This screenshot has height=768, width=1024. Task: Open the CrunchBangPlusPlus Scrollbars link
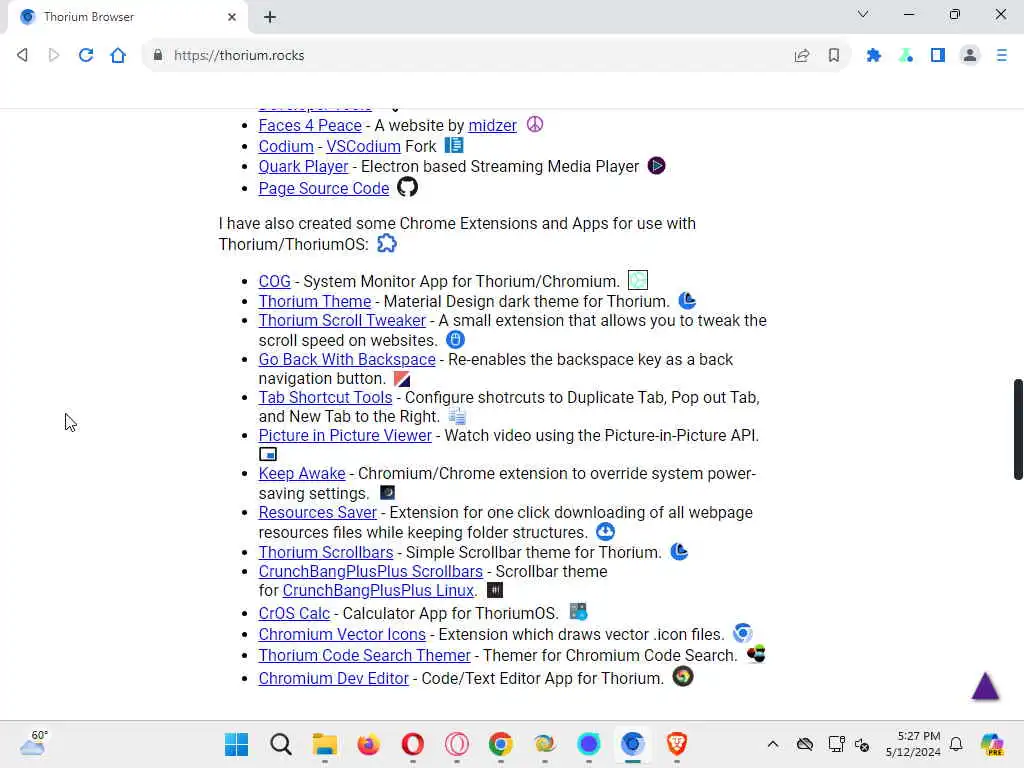coord(370,571)
